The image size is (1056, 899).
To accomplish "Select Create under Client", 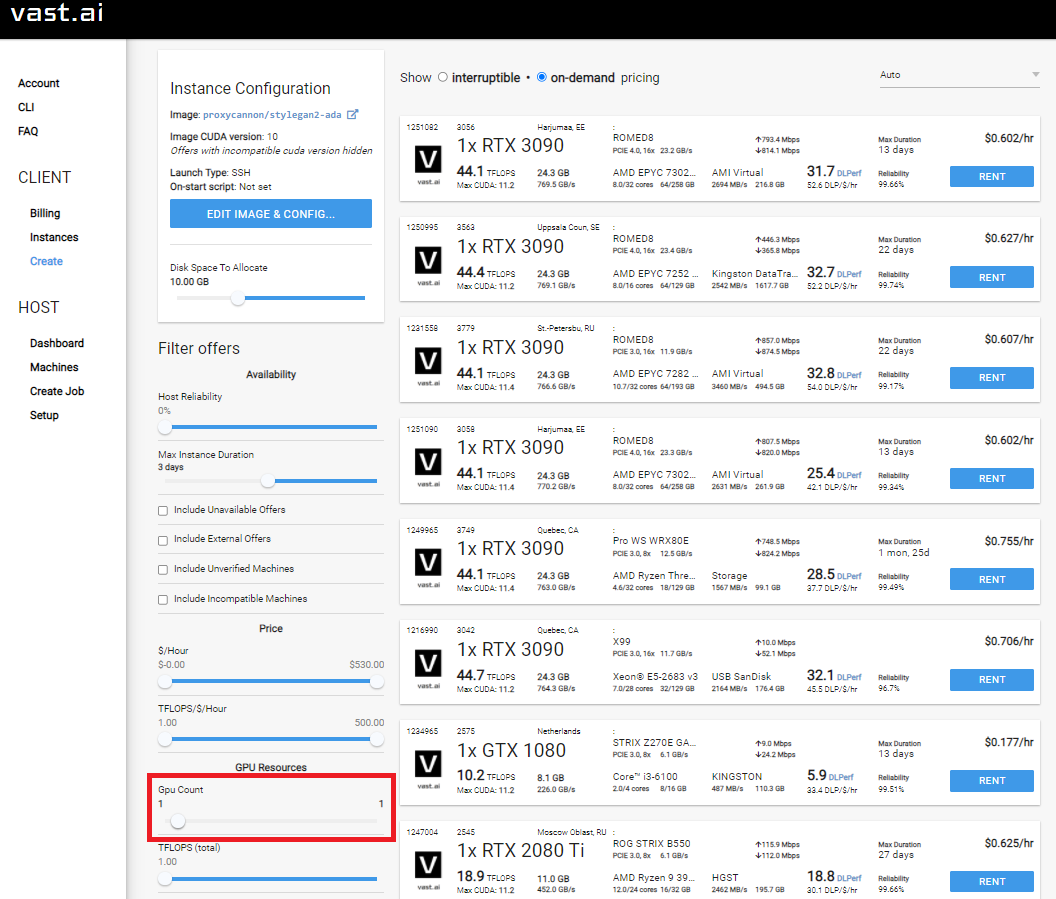I will [46, 261].
